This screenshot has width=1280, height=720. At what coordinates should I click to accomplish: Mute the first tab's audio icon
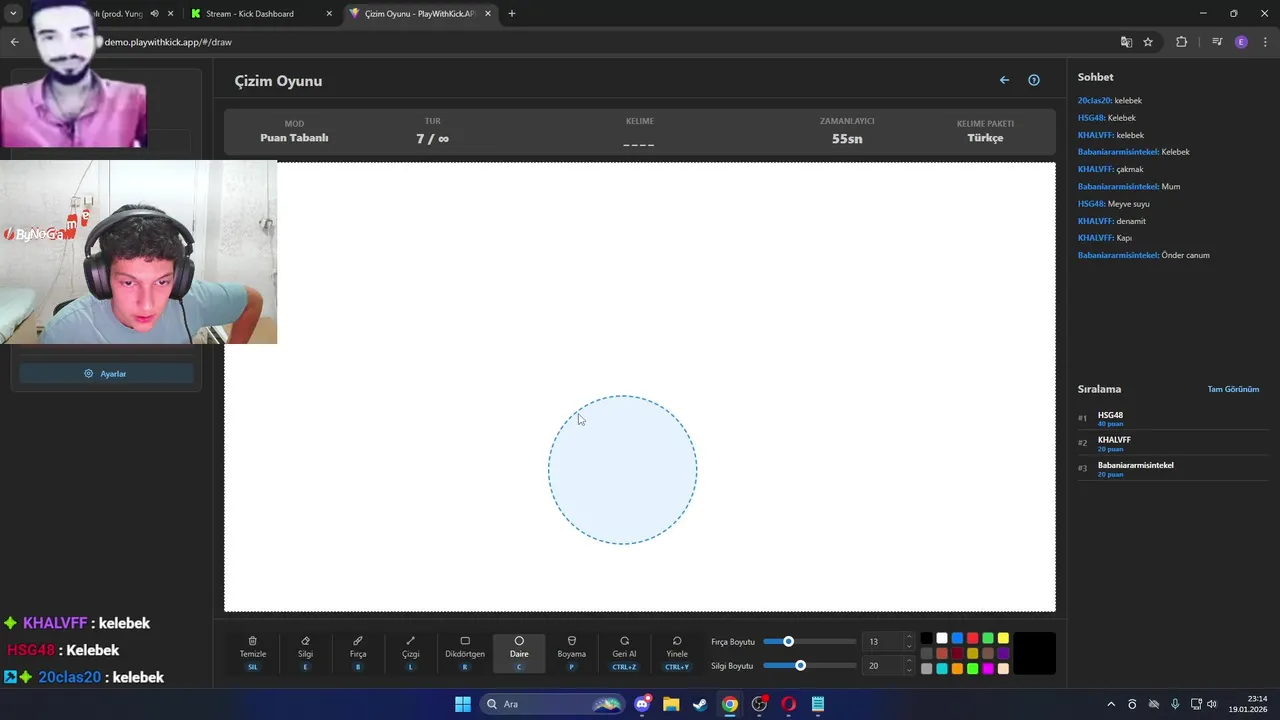154,14
